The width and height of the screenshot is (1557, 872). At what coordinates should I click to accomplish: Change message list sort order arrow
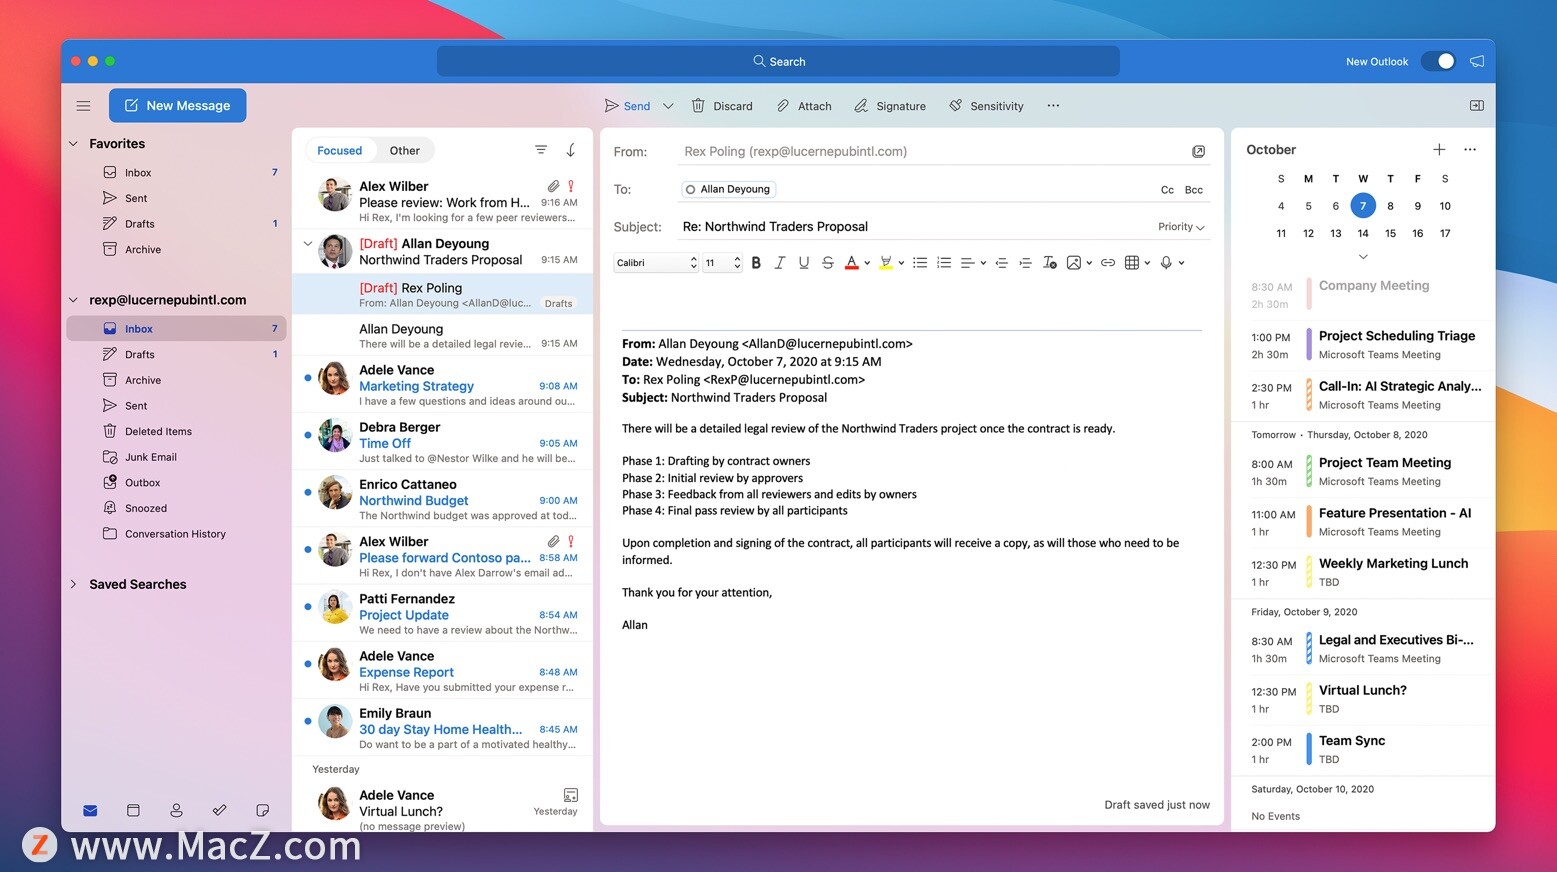pyautogui.click(x=571, y=150)
